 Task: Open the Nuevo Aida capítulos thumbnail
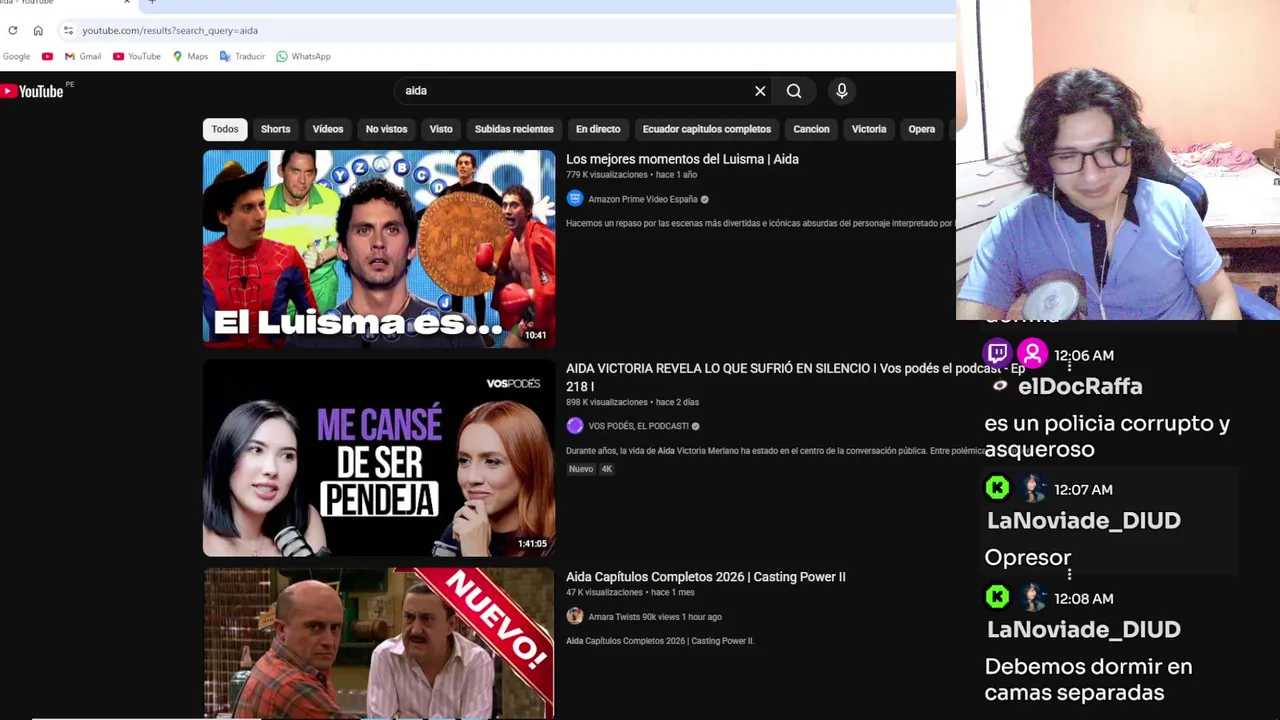[379, 643]
